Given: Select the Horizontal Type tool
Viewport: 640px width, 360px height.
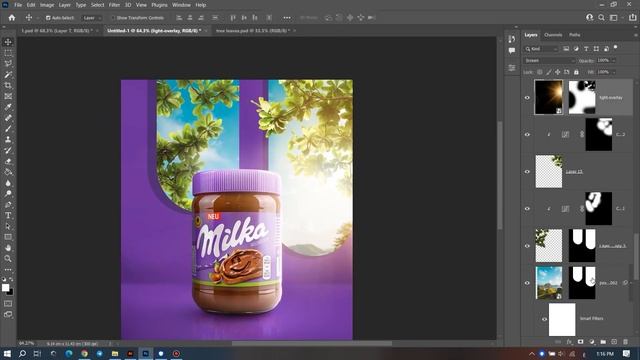Looking at the screenshot, I should 8,215.
